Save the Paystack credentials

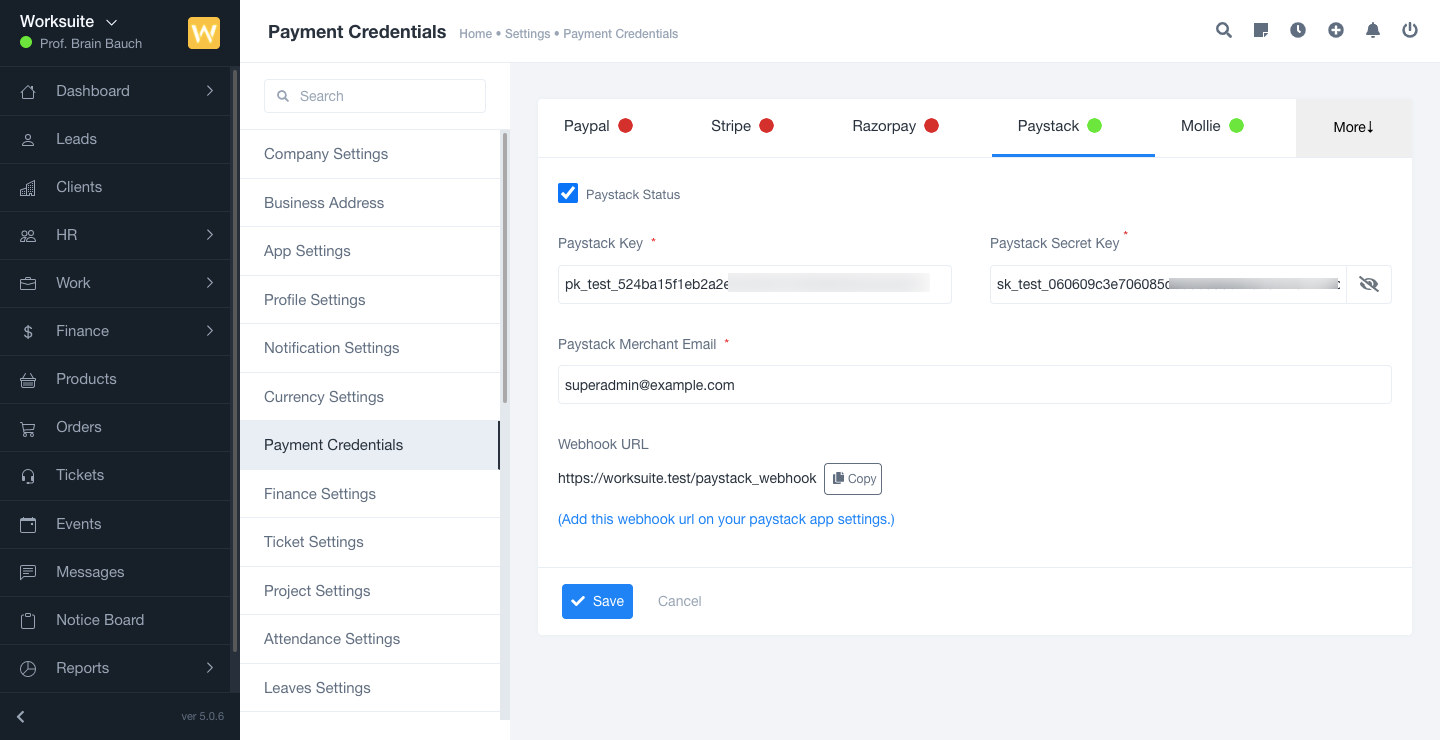click(x=597, y=601)
